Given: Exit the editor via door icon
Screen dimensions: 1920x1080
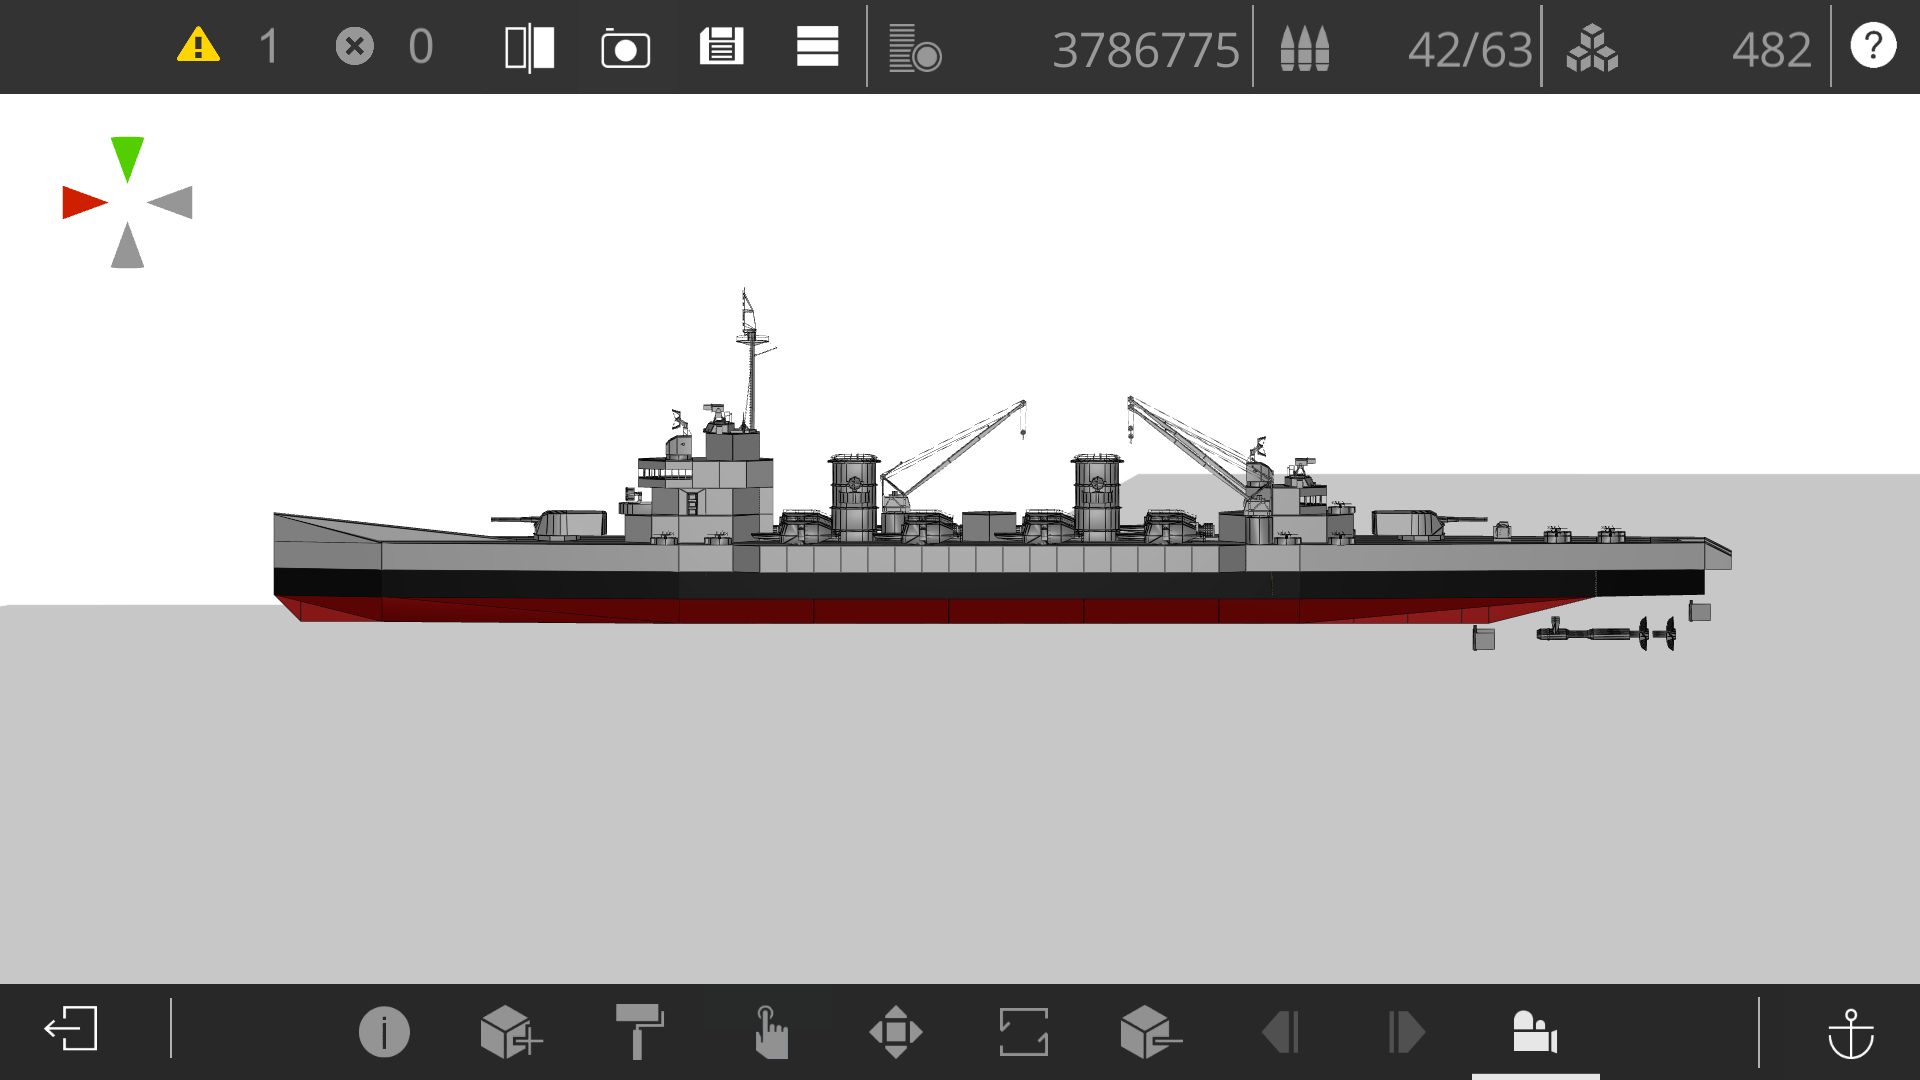Looking at the screenshot, I should pyautogui.click(x=71, y=1029).
